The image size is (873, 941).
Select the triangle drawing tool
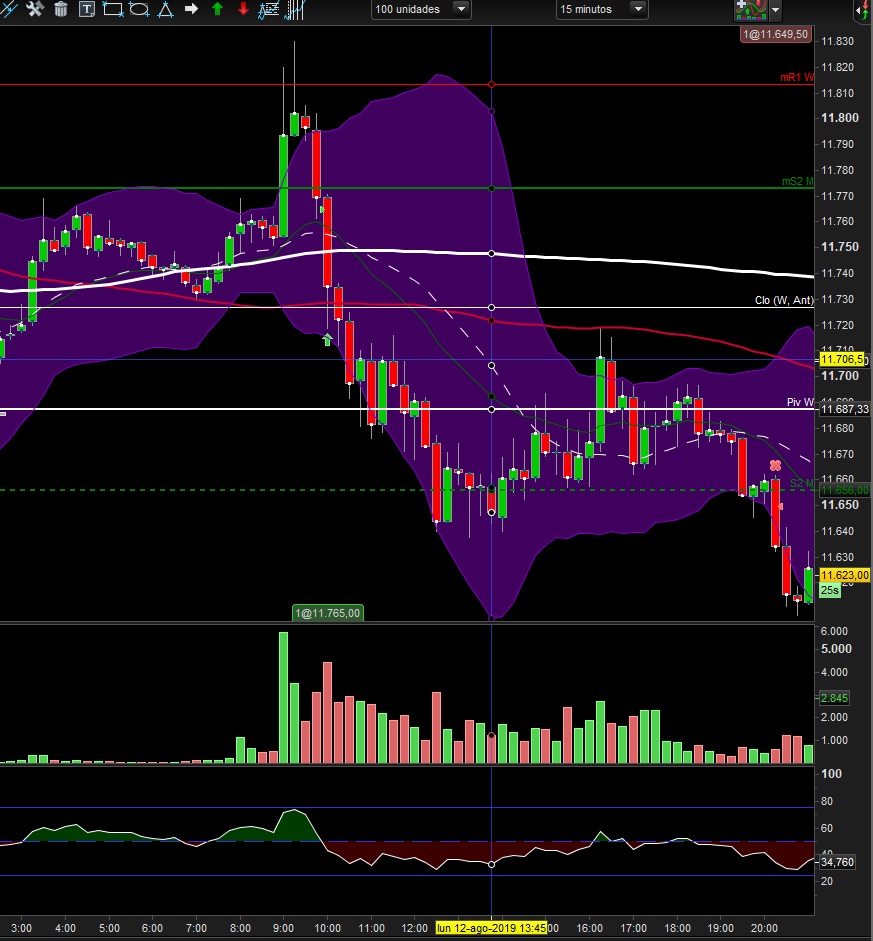point(165,9)
